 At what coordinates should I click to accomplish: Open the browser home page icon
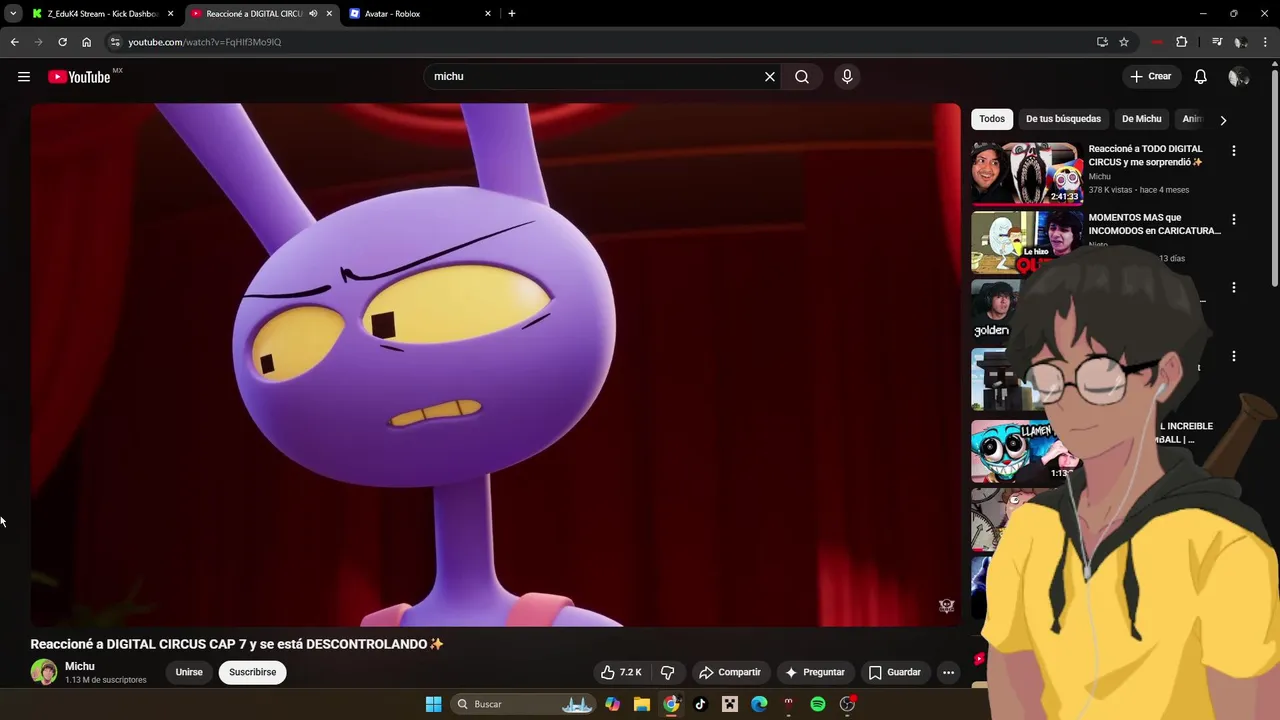tap(87, 42)
